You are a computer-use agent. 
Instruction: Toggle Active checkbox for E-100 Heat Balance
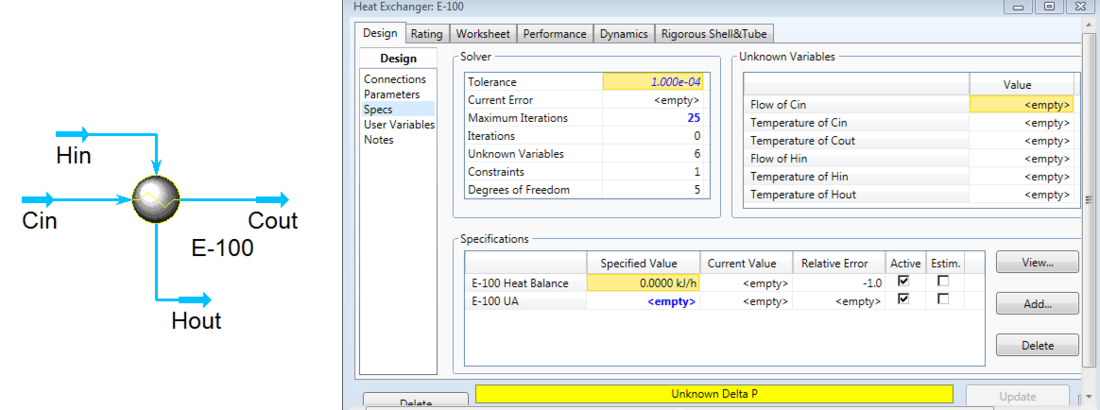point(905,282)
